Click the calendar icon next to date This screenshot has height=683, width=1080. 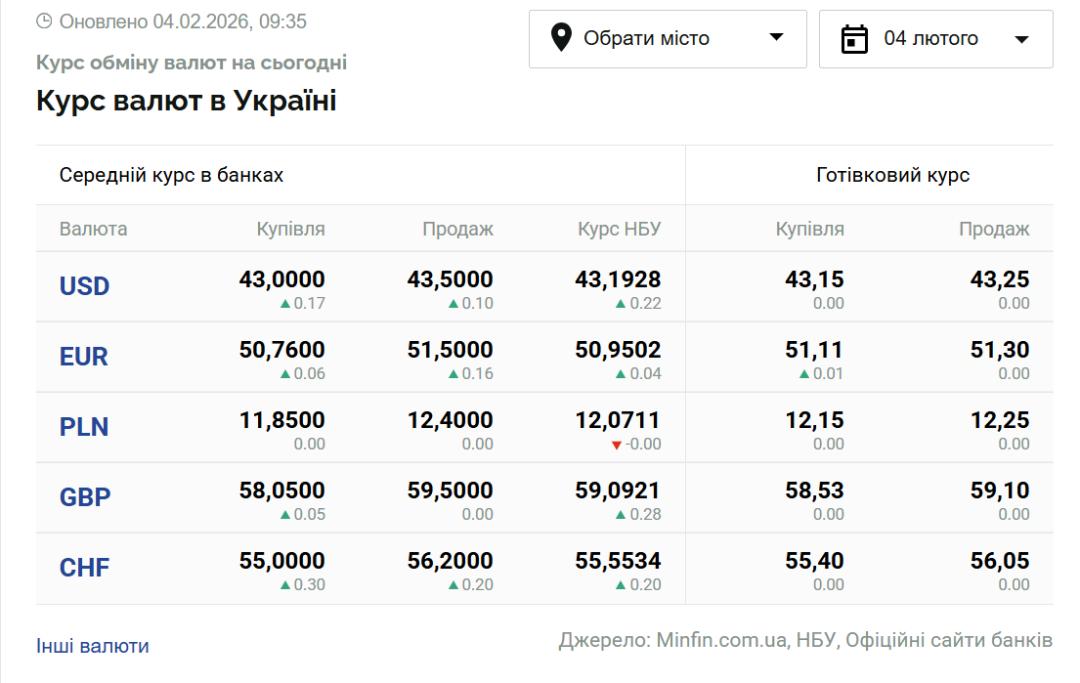[x=854, y=39]
